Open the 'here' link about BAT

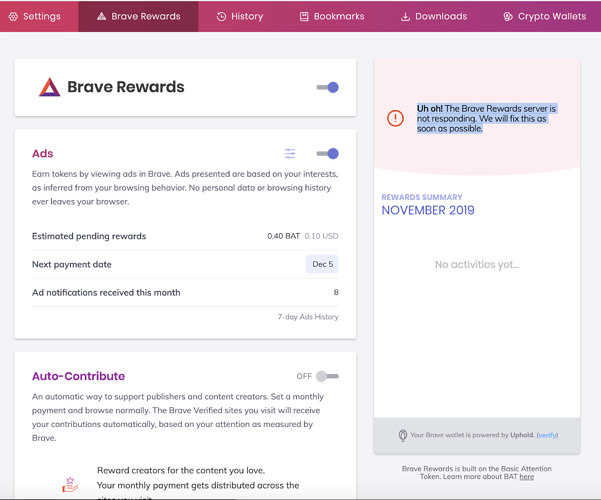coord(527,477)
